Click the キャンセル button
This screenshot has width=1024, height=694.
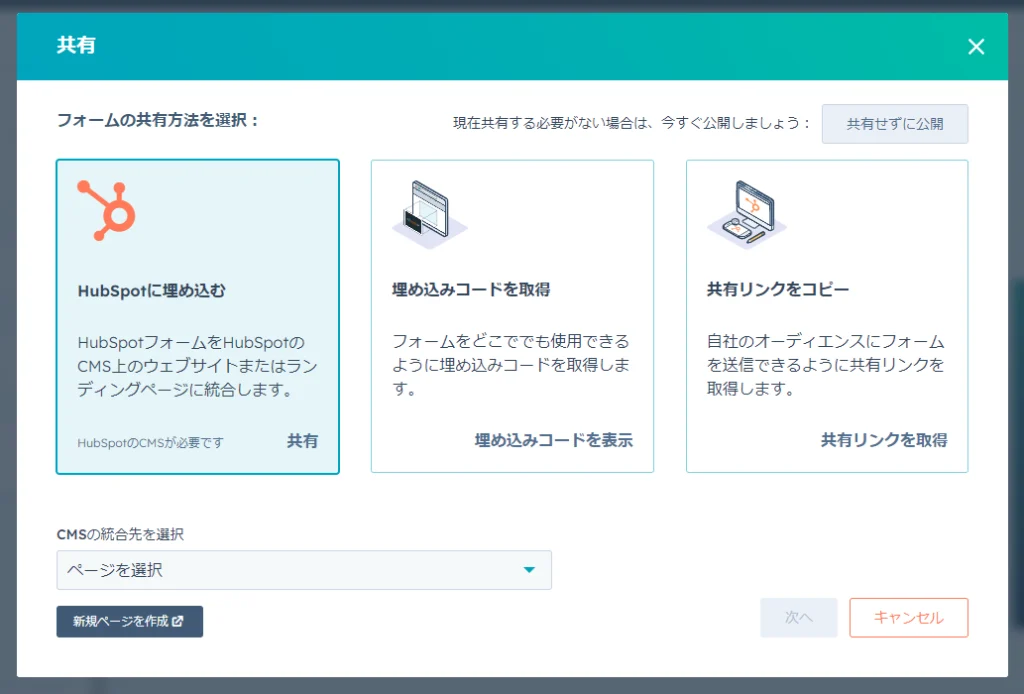pos(908,618)
